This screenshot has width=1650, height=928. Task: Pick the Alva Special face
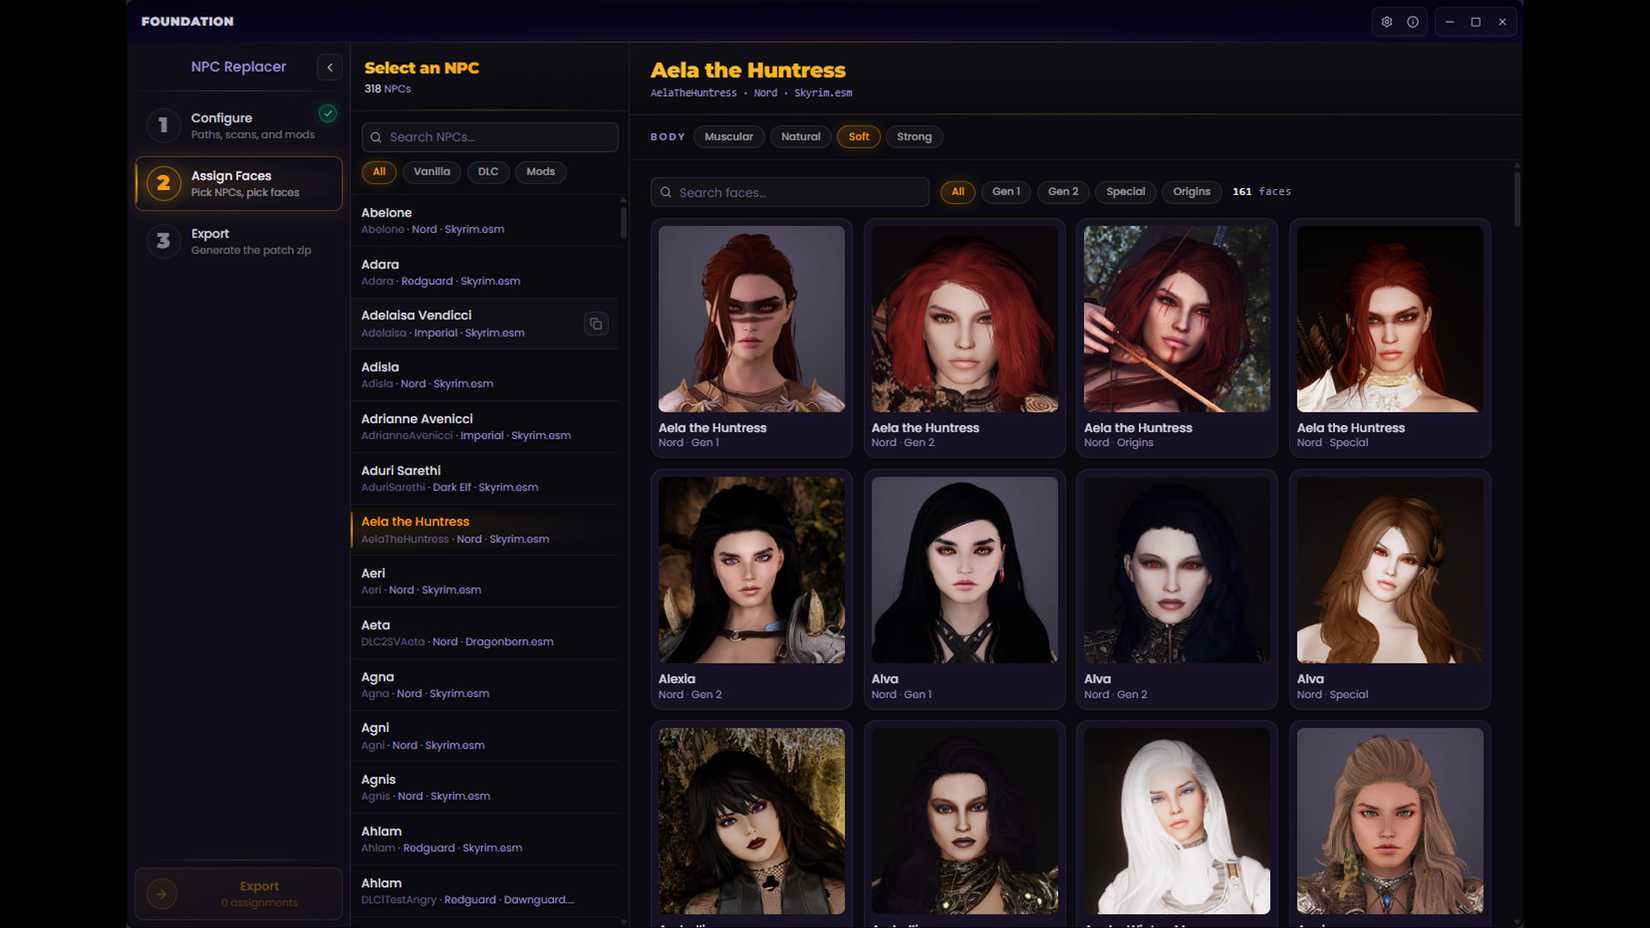[1390, 589]
